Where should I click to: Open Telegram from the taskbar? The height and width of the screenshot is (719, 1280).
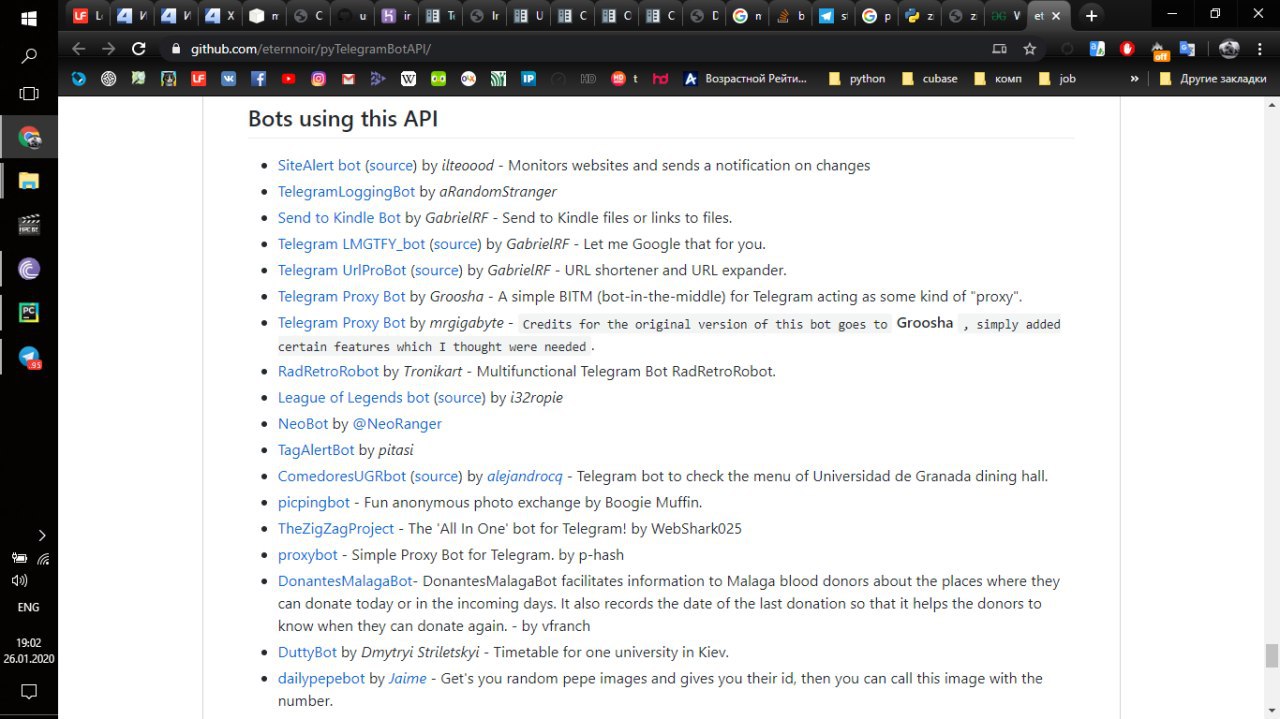[x=29, y=357]
